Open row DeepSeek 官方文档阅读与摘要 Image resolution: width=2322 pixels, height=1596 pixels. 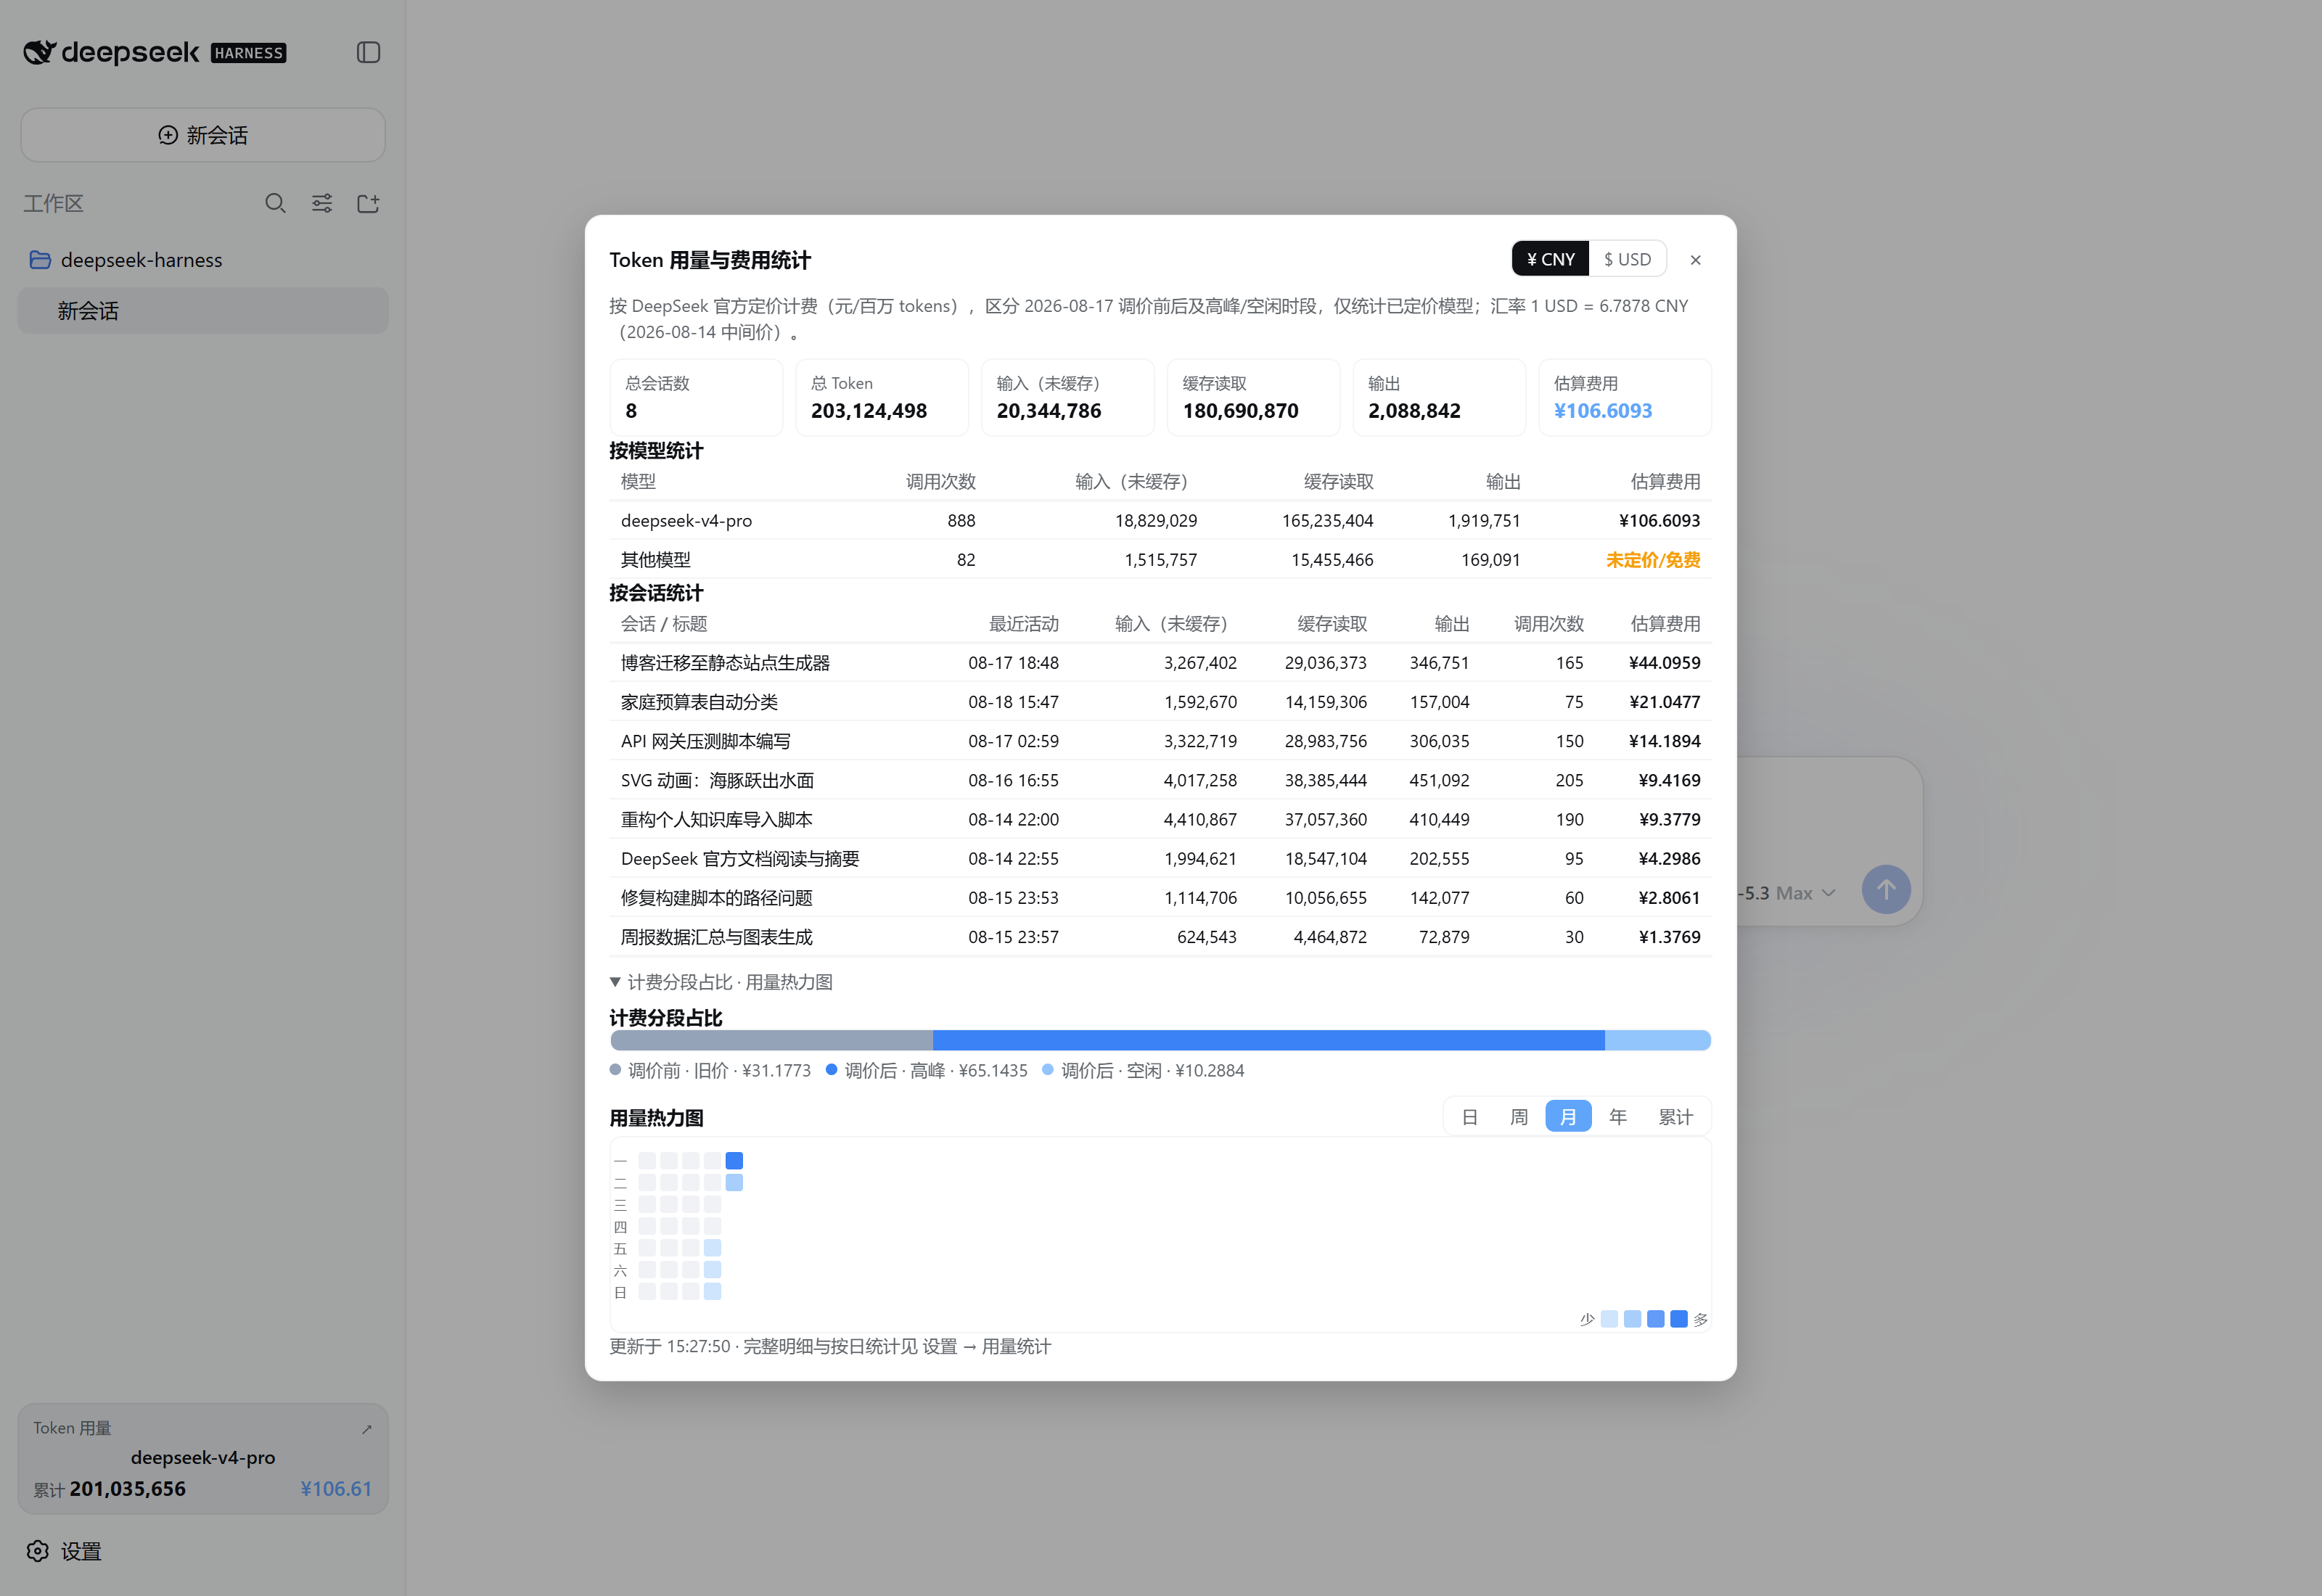point(1160,859)
